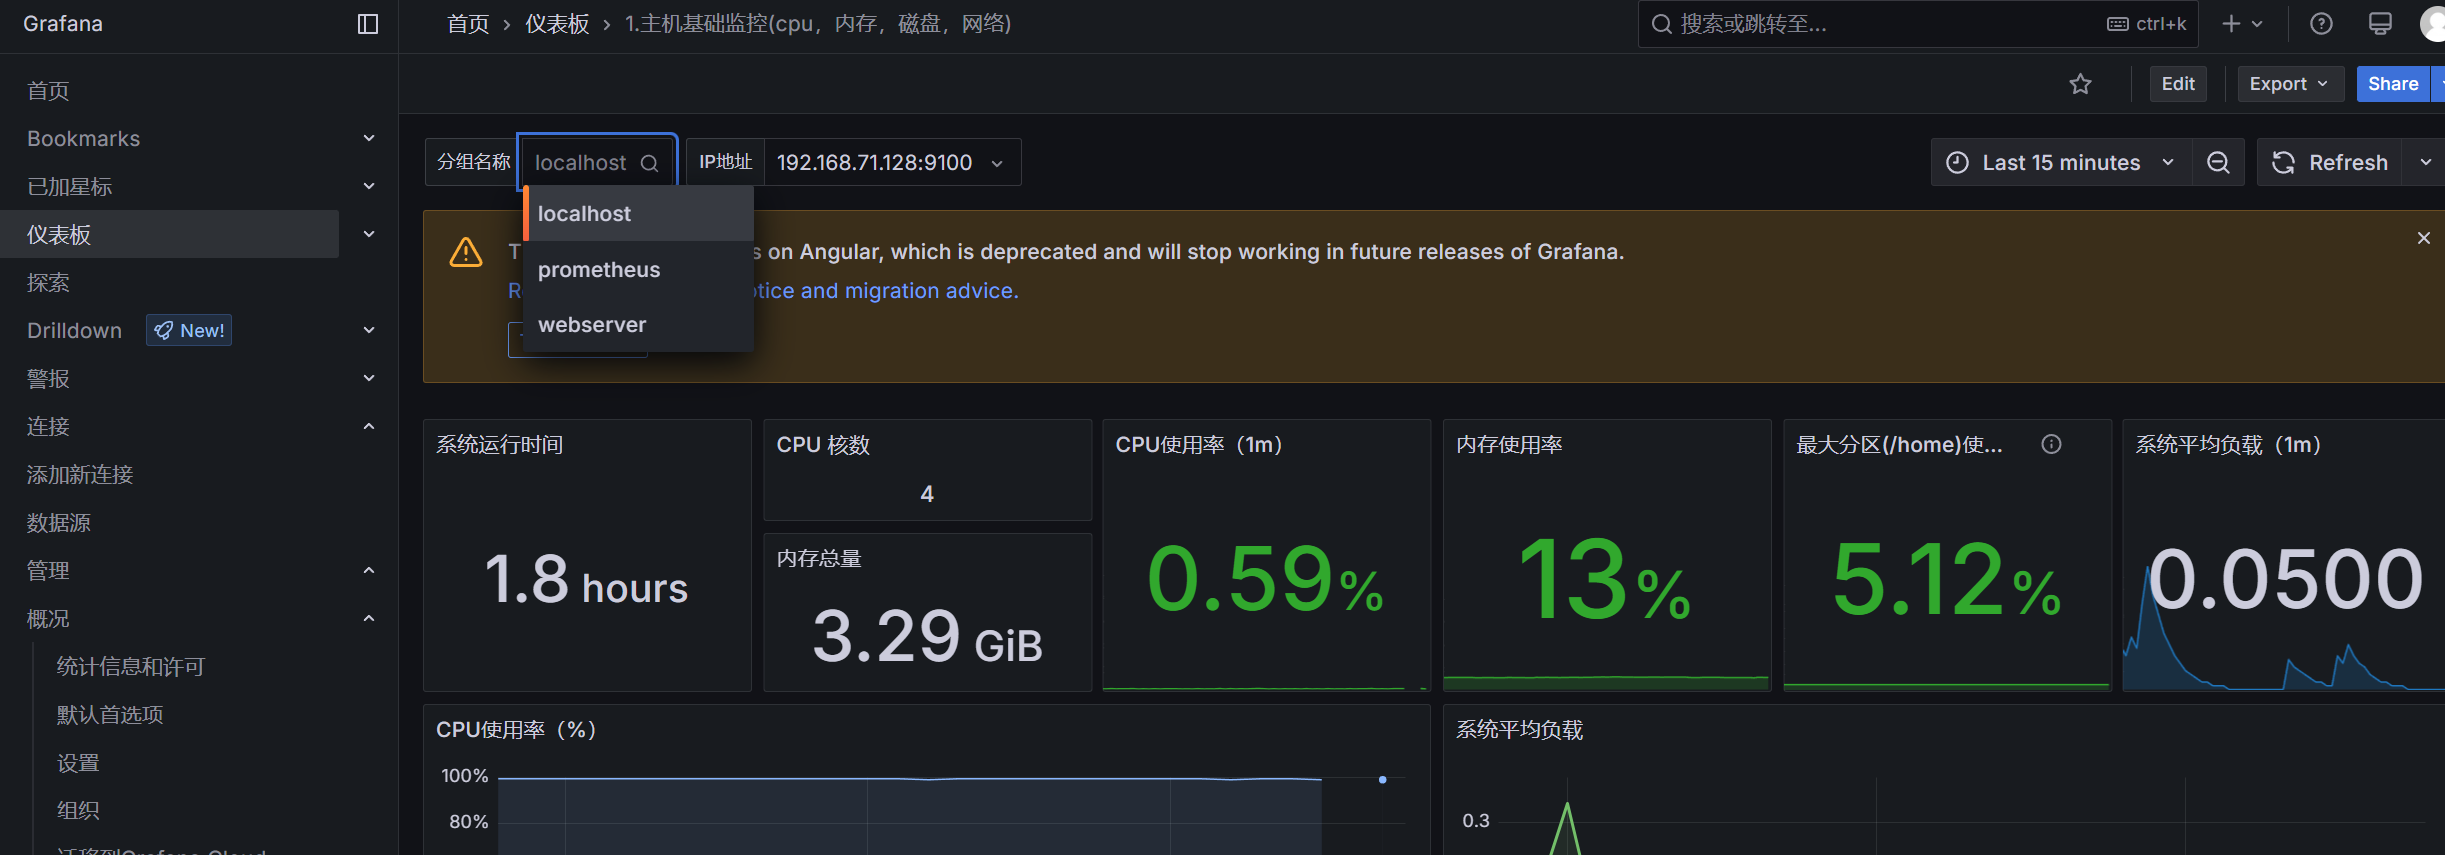Open the Export dropdown
This screenshot has width=2445, height=855.
tap(2290, 84)
